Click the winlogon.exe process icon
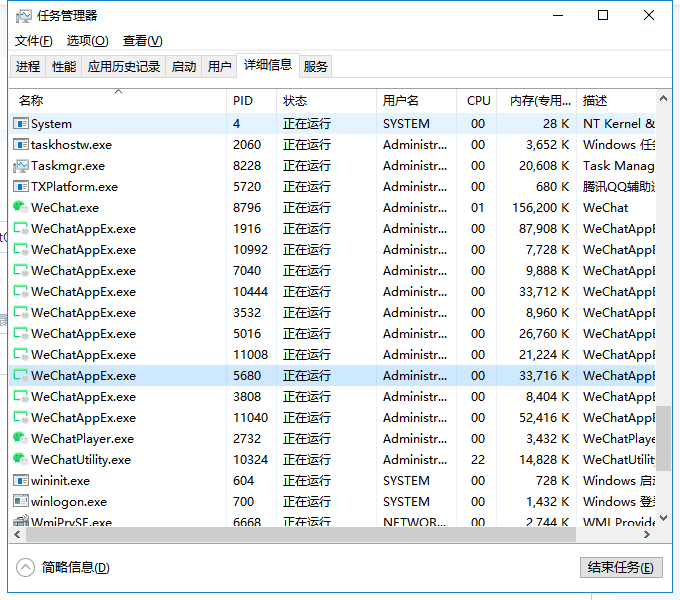This screenshot has height=600, width=680. pyautogui.click(x=20, y=502)
